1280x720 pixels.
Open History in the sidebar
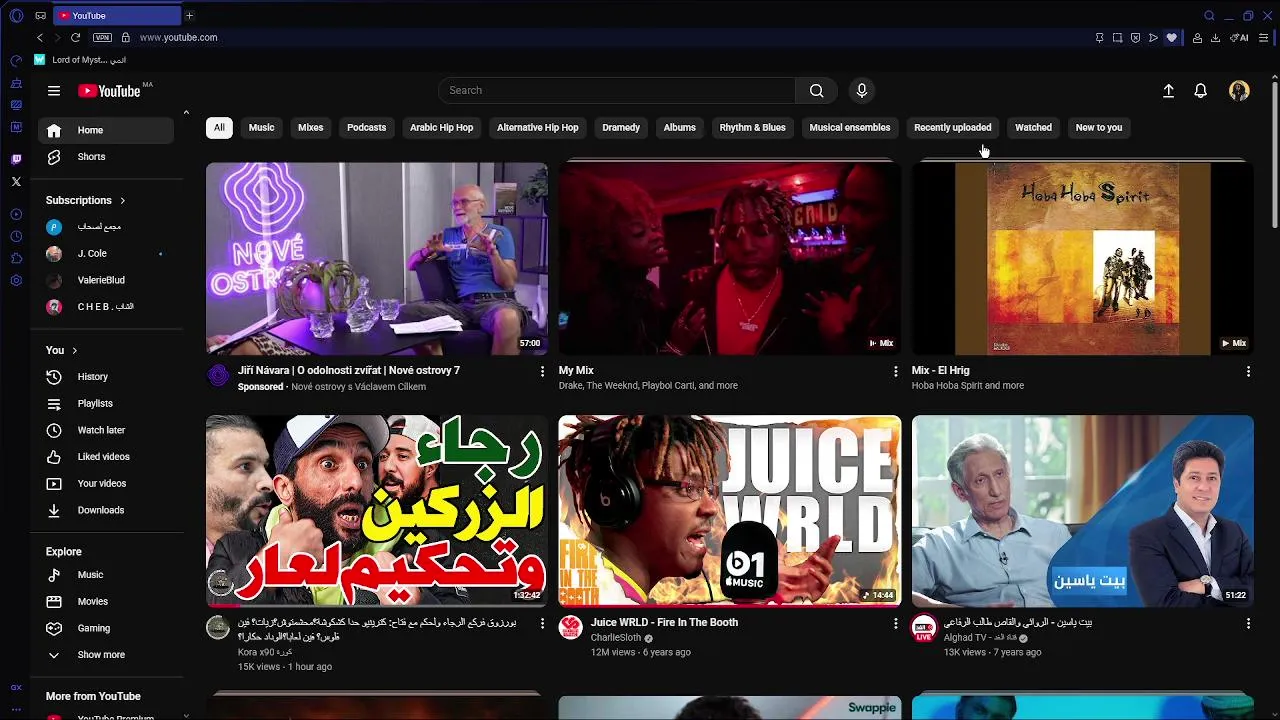click(106, 377)
